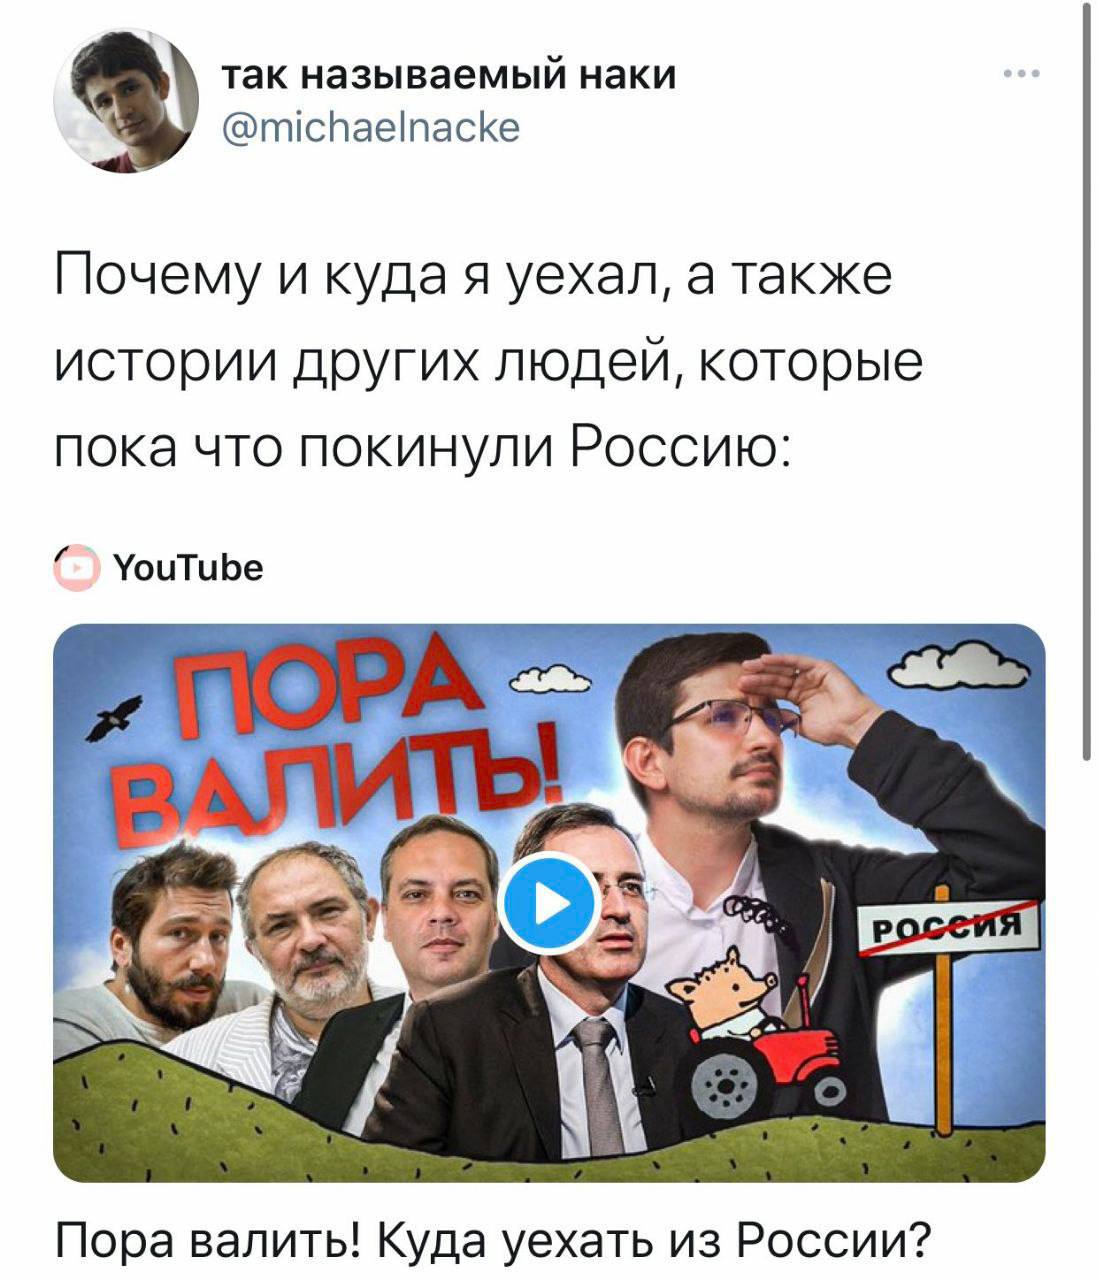Open link "Пора валить! Куда уехать из России?"
This screenshot has width=1098, height=1280.
491,1241
